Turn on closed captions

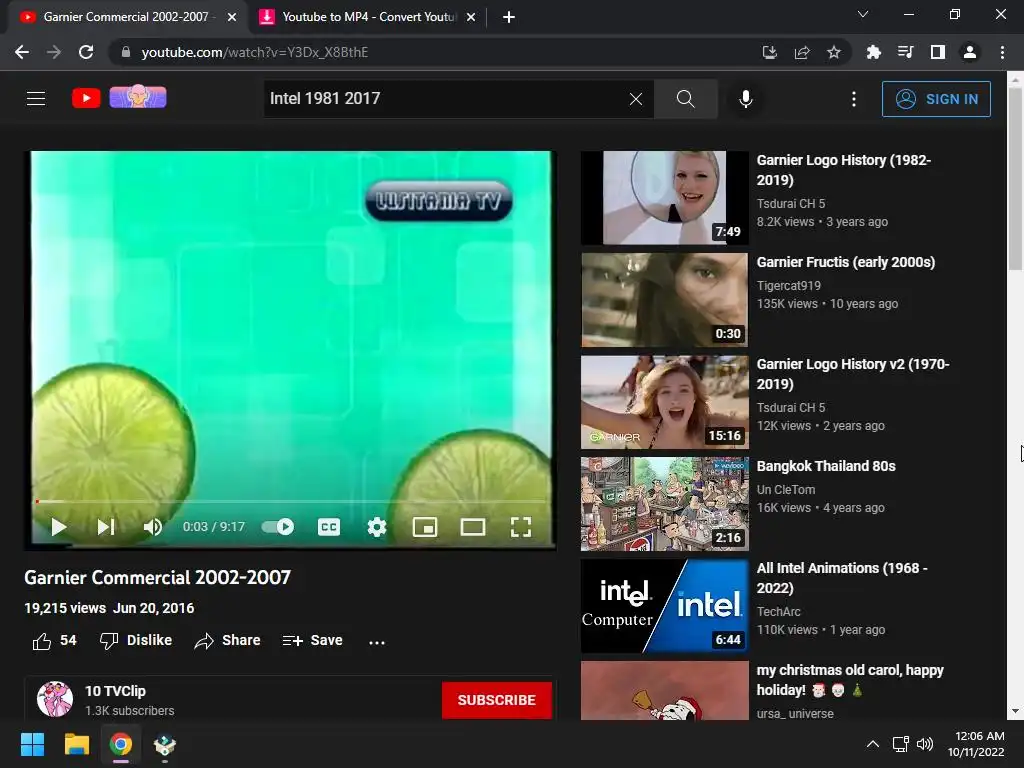(x=328, y=526)
